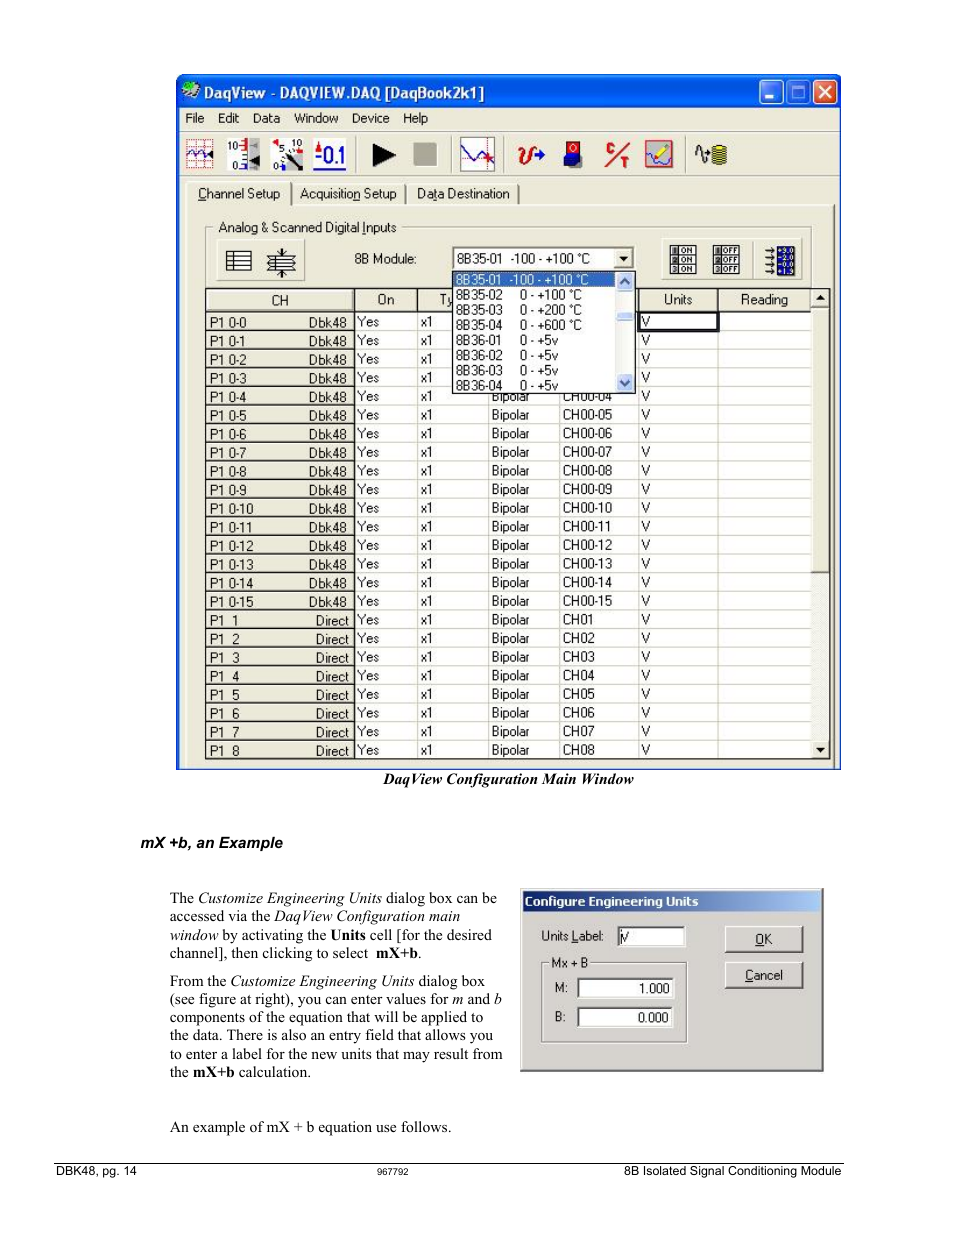Click the gray Stop acquisition square

(425, 155)
